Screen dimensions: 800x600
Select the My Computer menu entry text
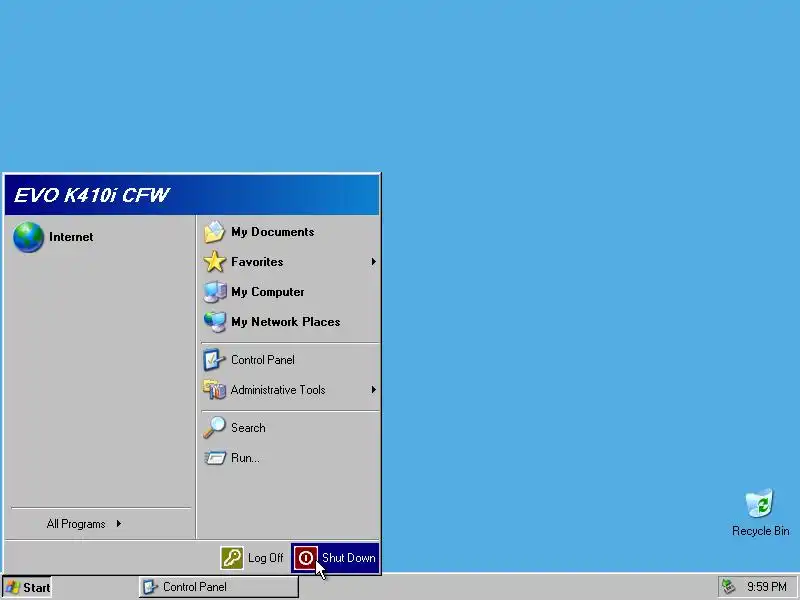pyautogui.click(x=267, y=292)
